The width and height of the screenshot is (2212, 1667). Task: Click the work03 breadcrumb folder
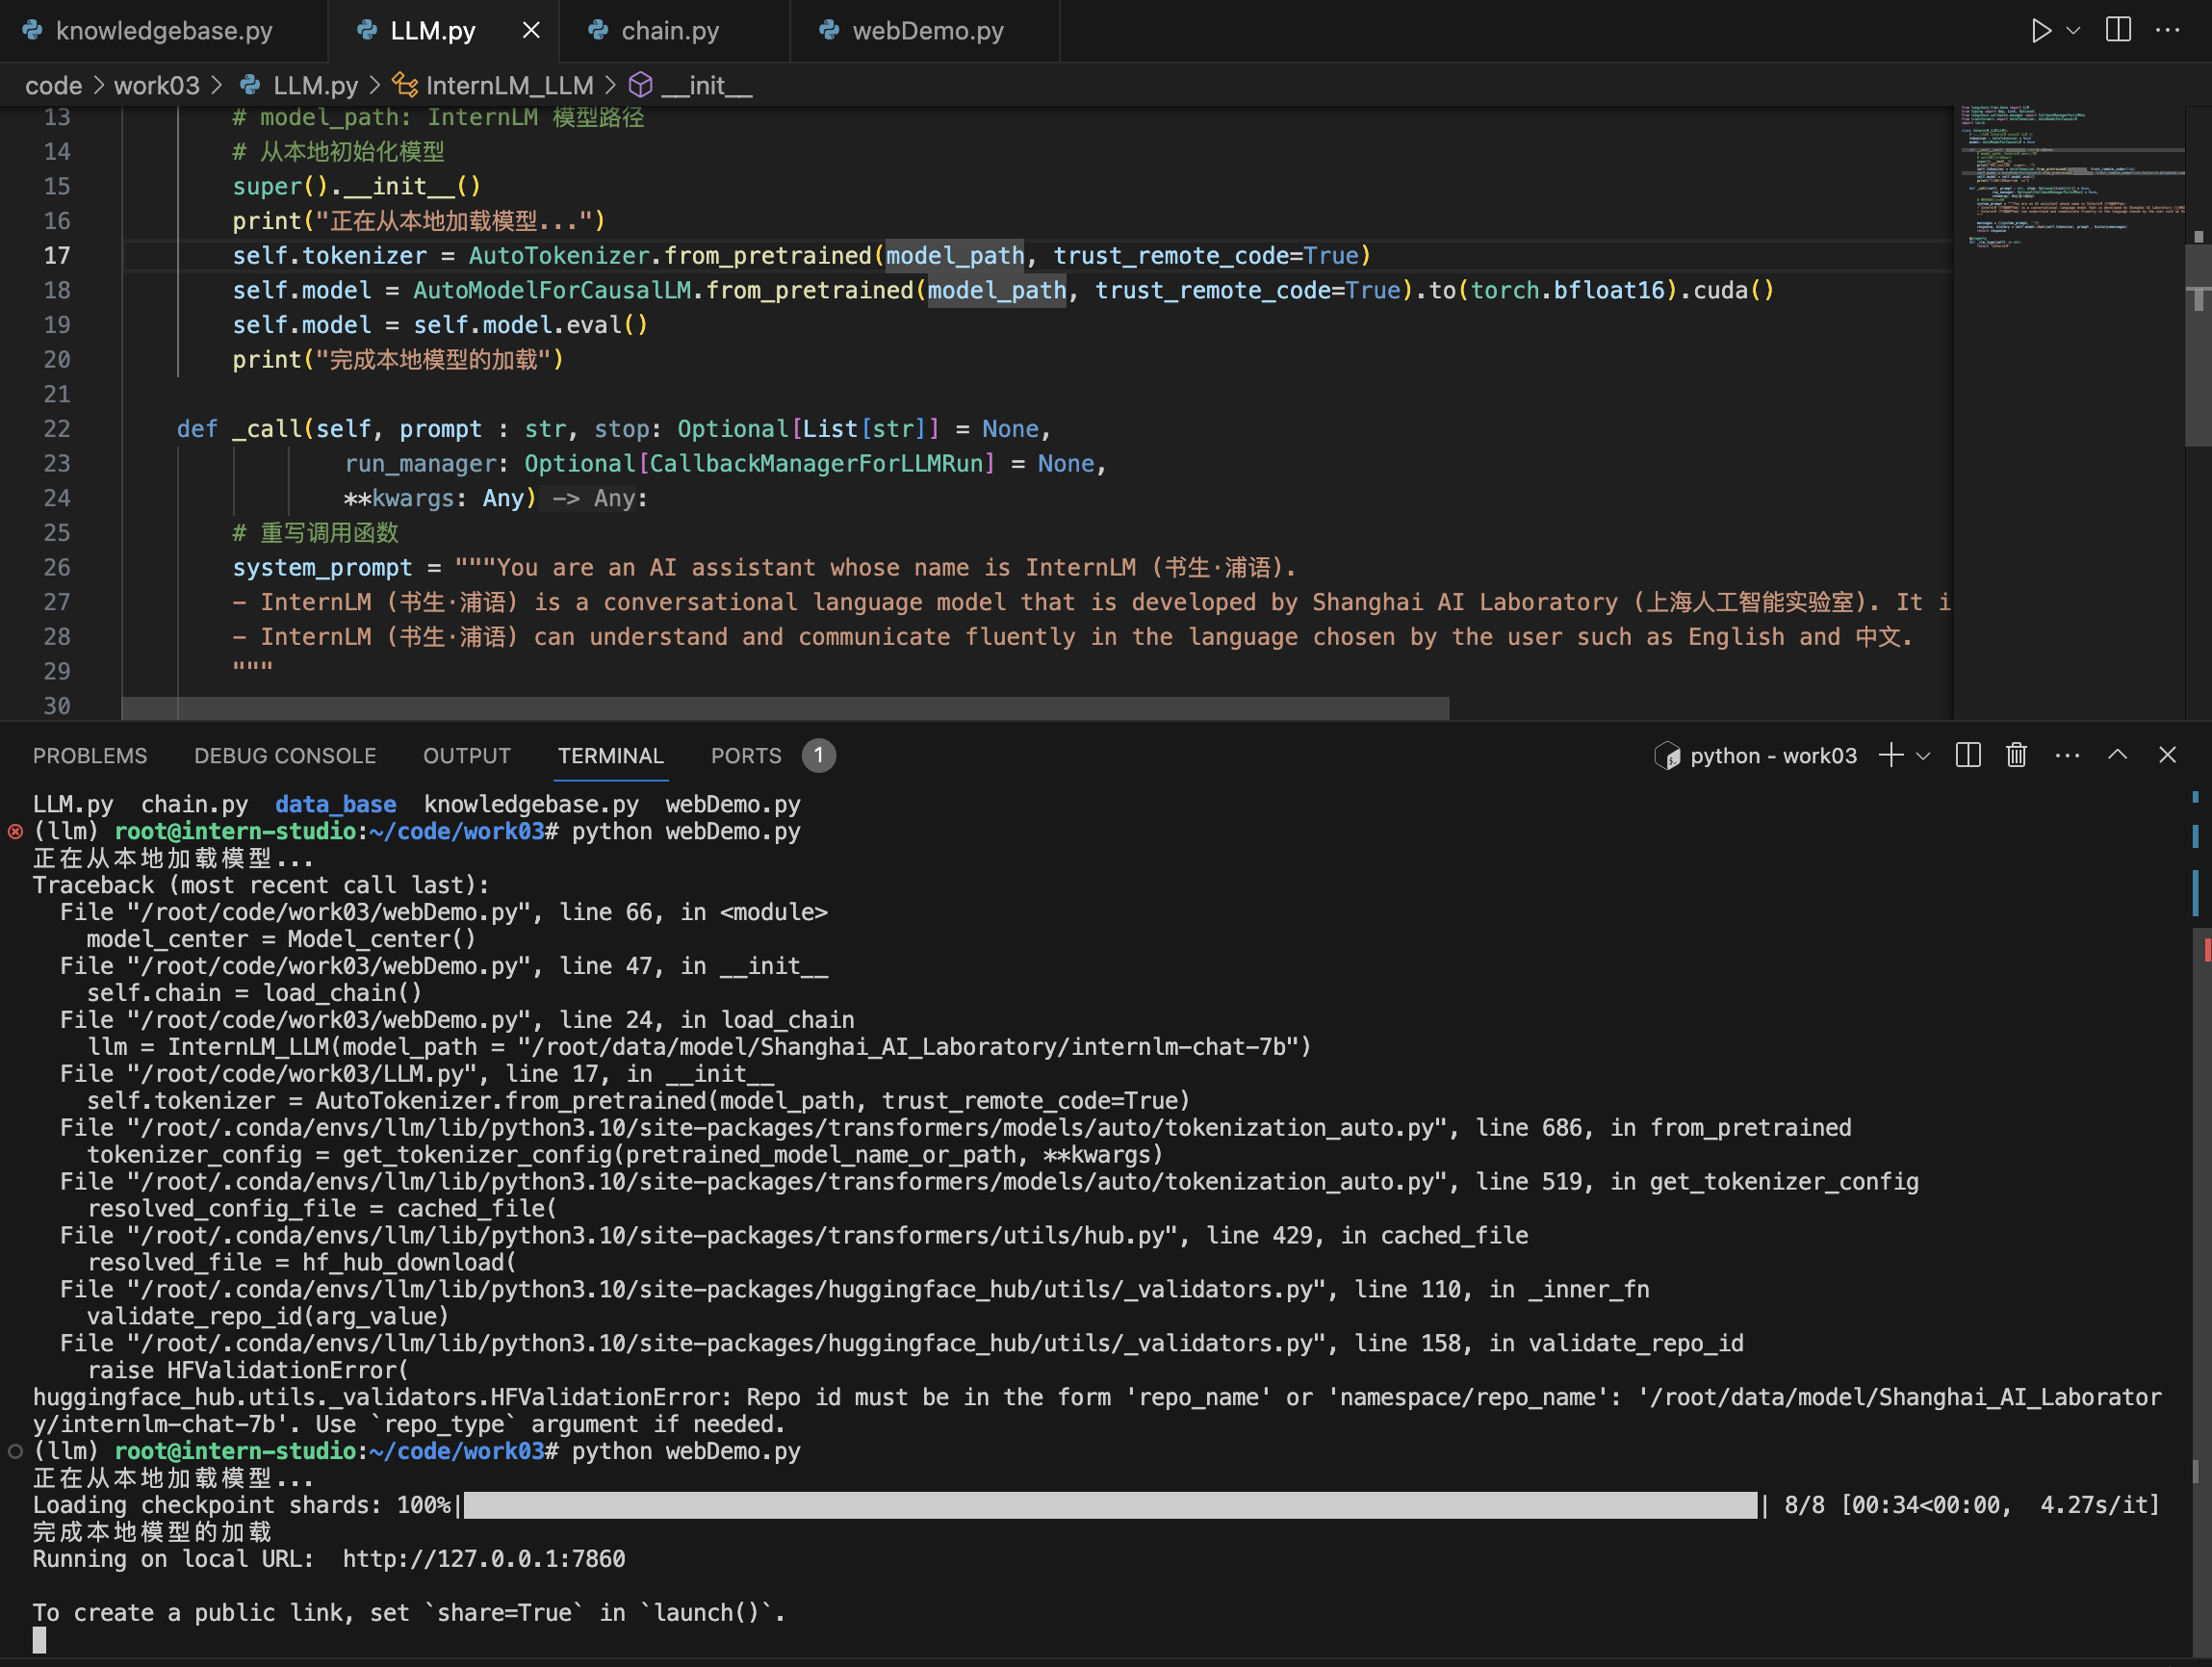coord(156,85)
